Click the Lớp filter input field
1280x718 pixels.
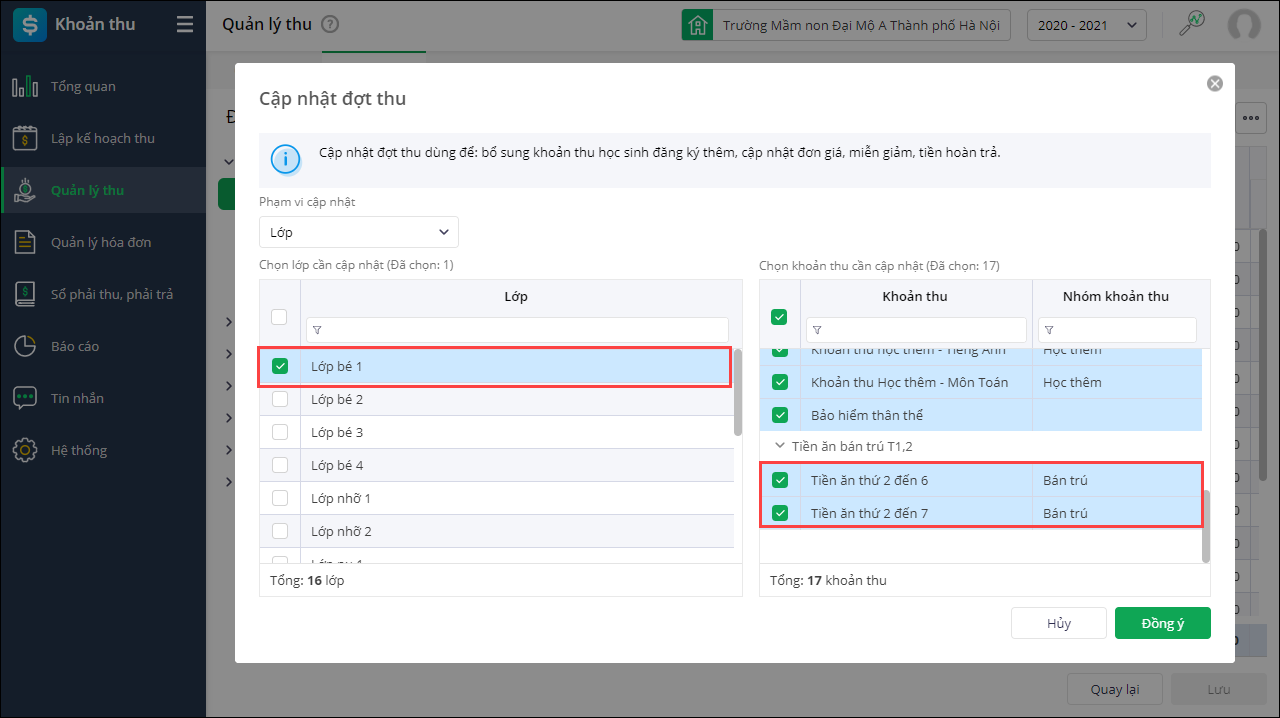click(517, 330)
